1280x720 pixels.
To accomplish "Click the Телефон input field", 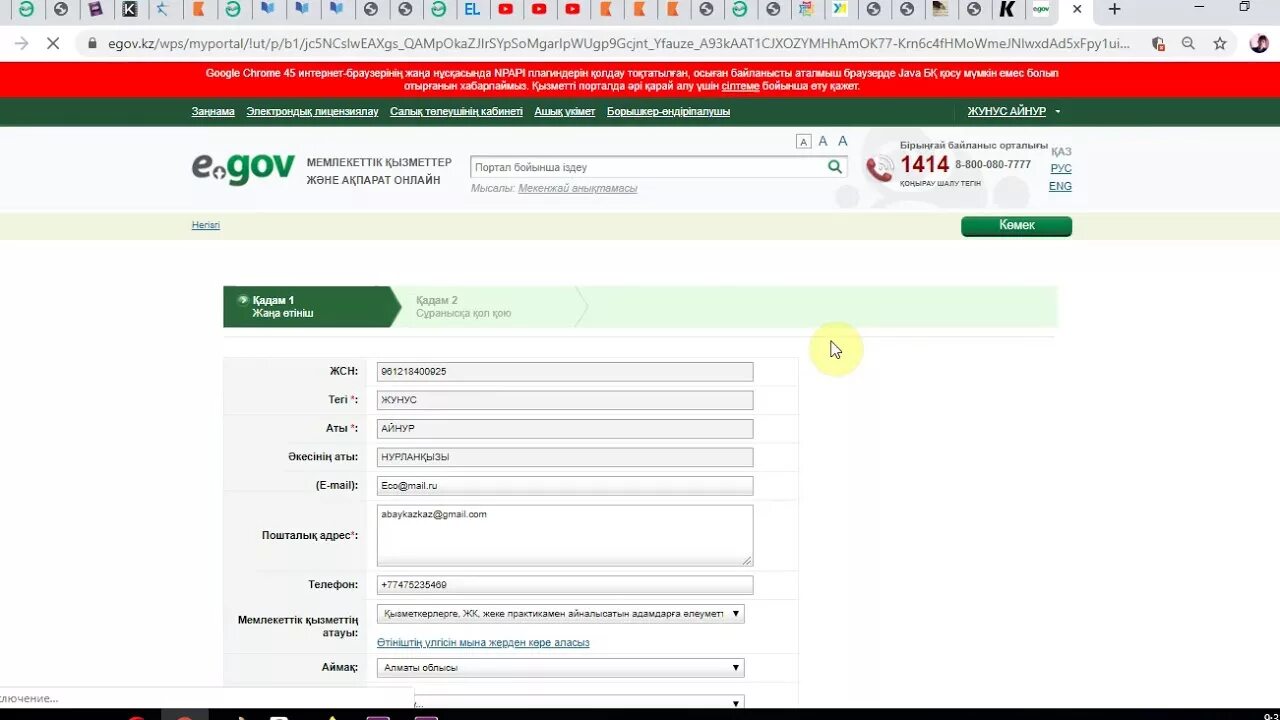I will pos(565,585).
